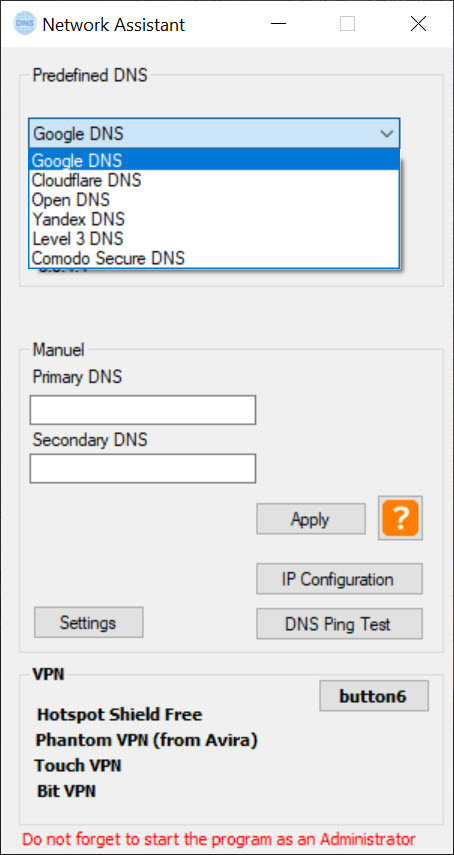Run the DNS Ping Test
Image resolution: width=454 pixels, height=855 pixels.
tap(339, 624)
